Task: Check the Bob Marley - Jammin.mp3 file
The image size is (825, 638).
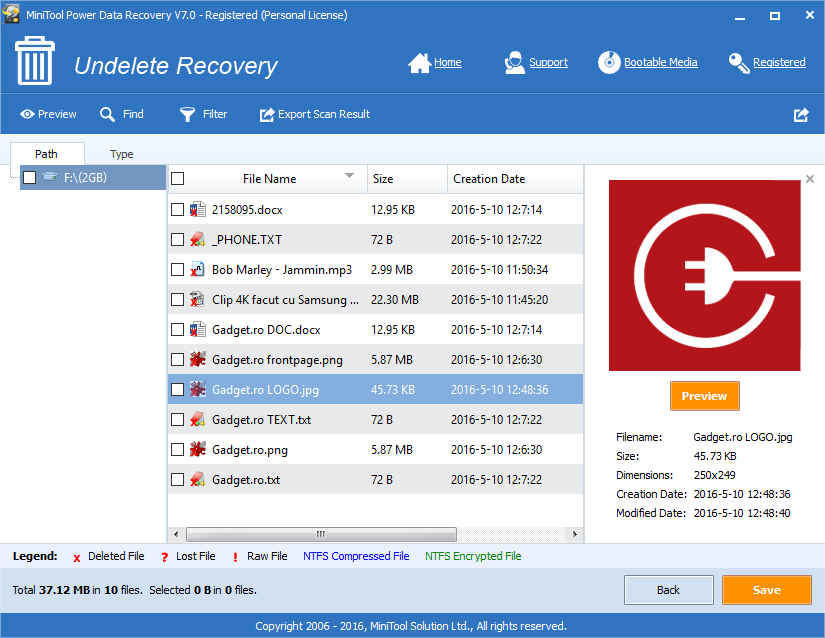Action: [178, 270]
